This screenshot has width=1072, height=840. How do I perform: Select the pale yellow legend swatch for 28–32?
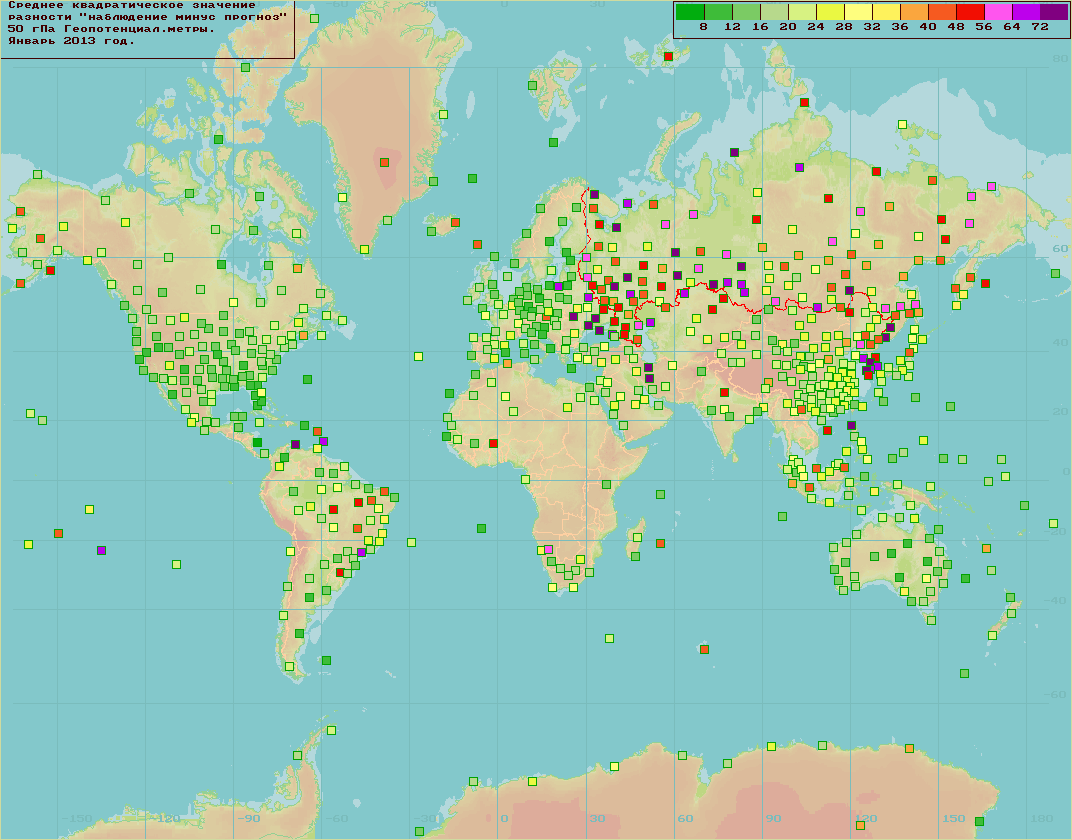(x=858, y=12)
